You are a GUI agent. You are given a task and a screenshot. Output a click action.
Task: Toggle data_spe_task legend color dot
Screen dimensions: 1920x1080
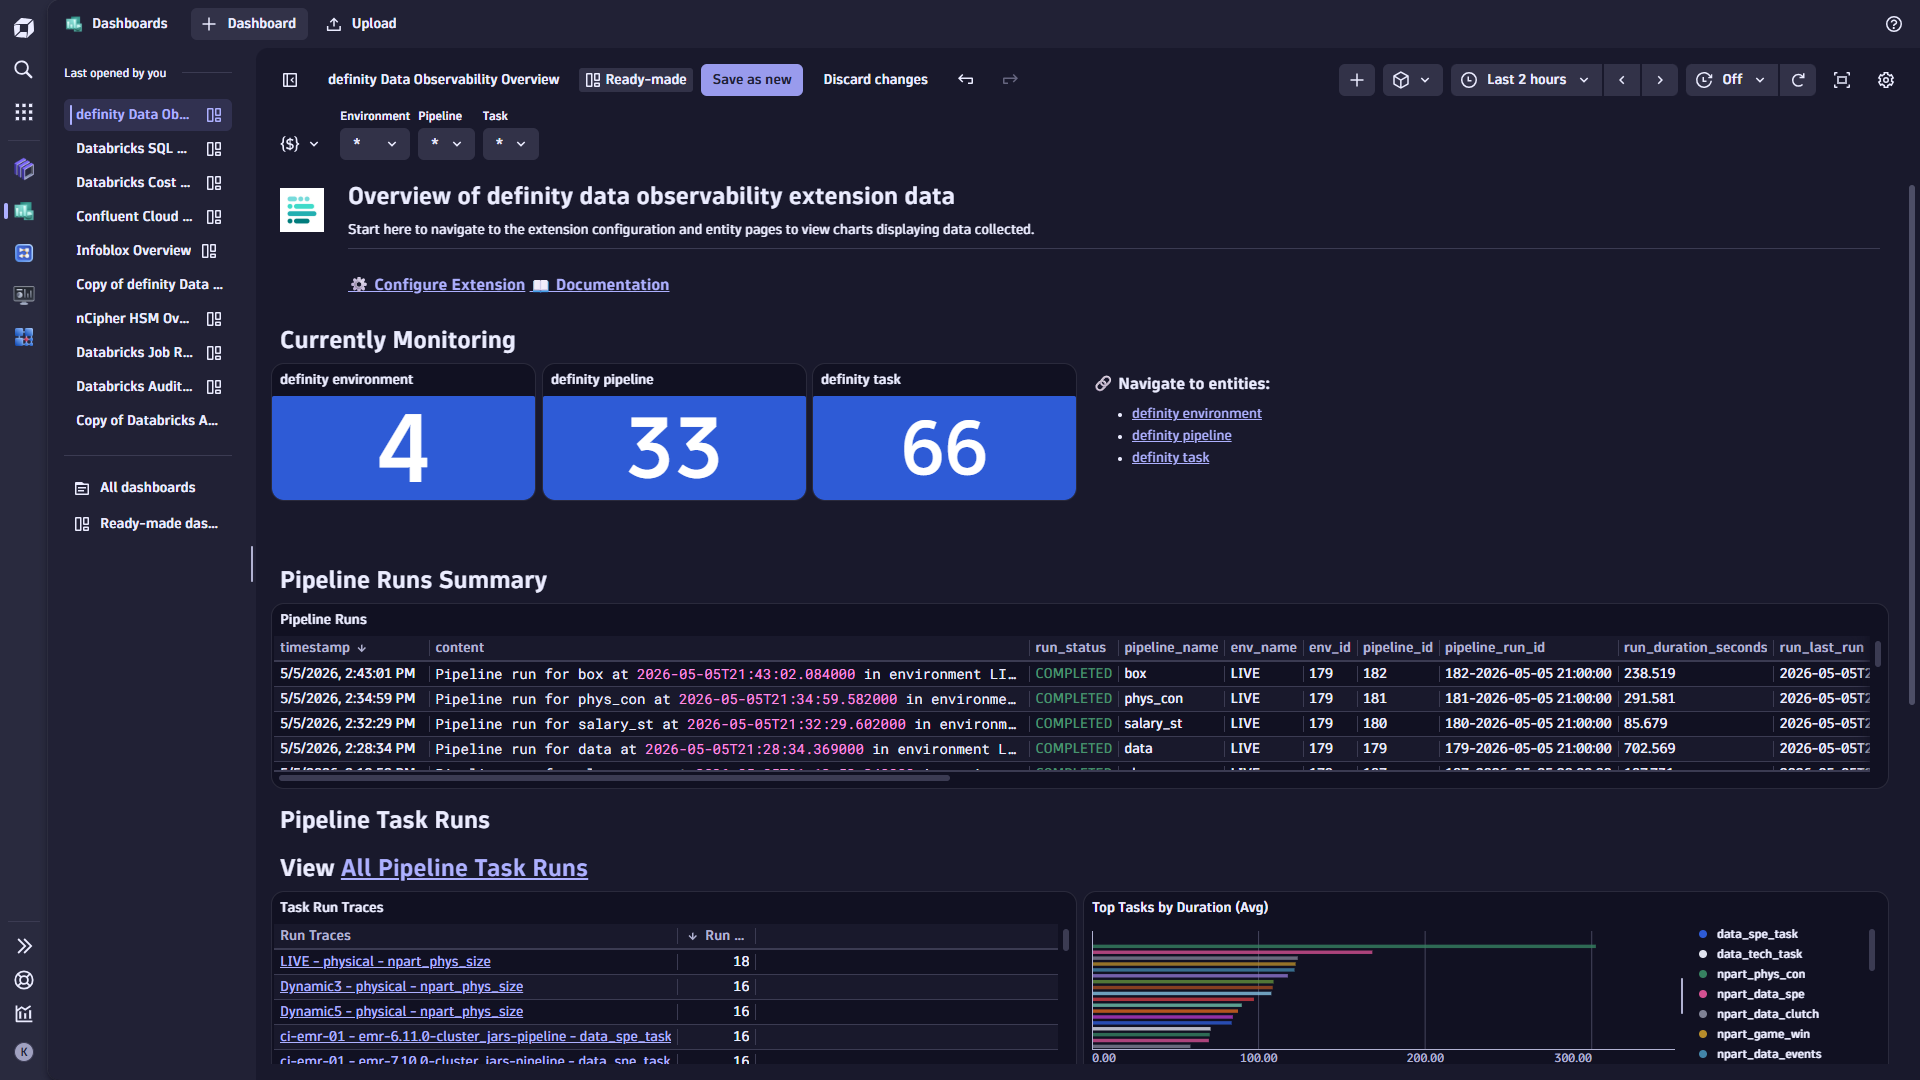pyautogui.click(x=1703, y=935)
